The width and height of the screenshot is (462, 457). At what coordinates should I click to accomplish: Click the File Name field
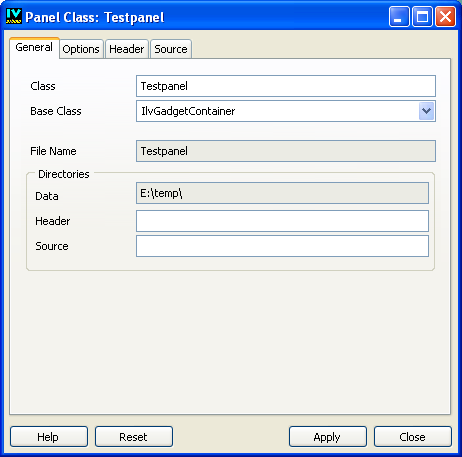(x=286, y=151)
